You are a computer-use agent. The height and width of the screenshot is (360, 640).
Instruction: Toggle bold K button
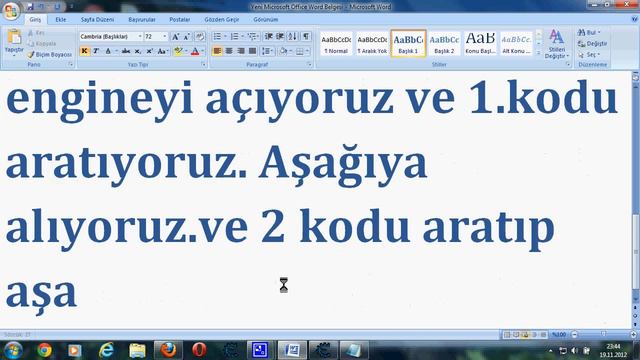tap(84, 51)
